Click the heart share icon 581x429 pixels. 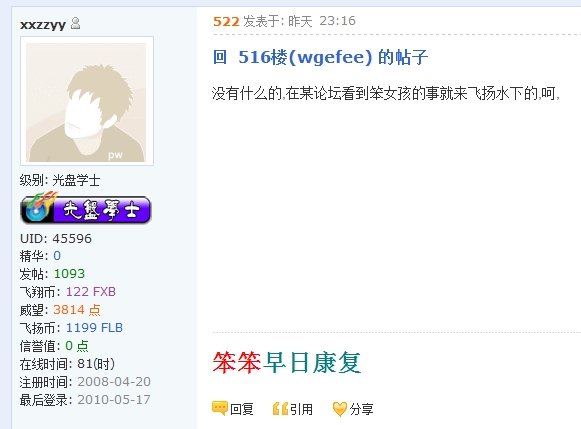click(339, 409)
